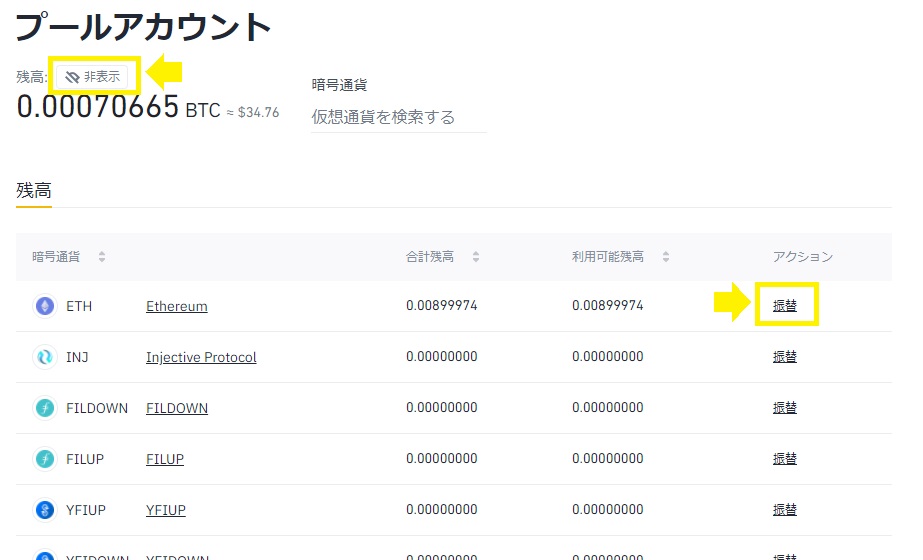923x560 pixels.
Task: Click the ETH ticker text
Action: coord(79,306)
